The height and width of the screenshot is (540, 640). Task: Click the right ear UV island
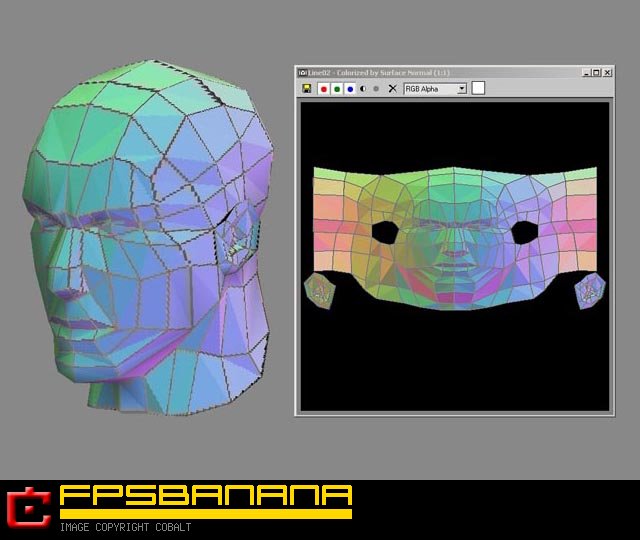click(x=590, y=291)
